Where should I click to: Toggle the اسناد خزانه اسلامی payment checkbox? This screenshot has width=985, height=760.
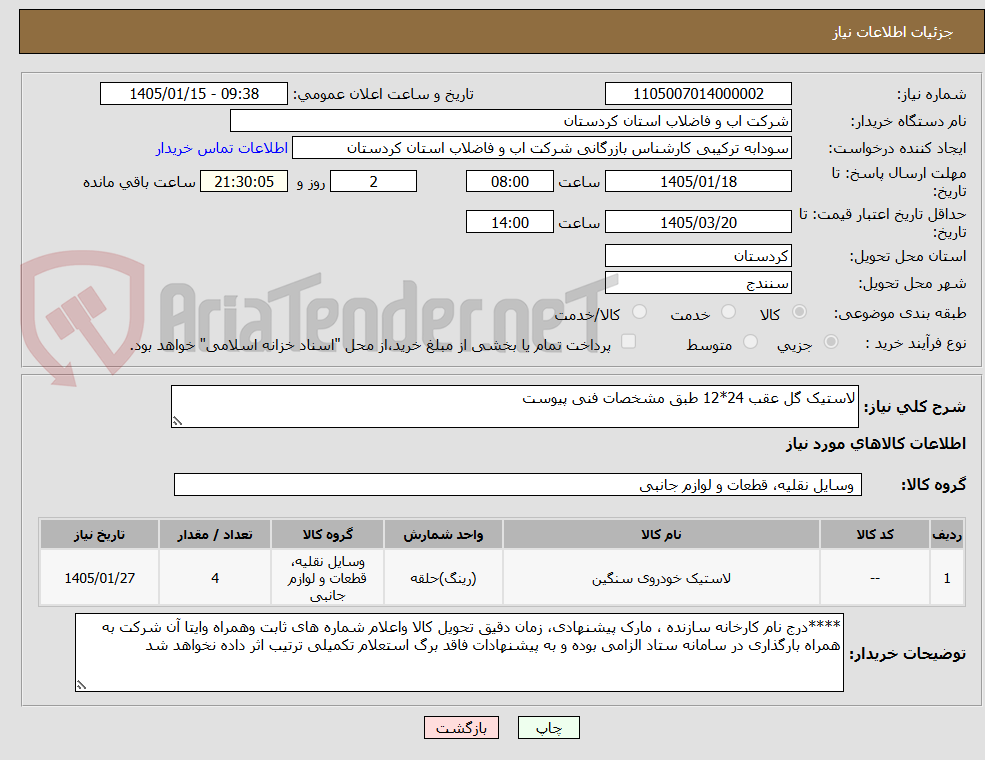click(628, 341)
